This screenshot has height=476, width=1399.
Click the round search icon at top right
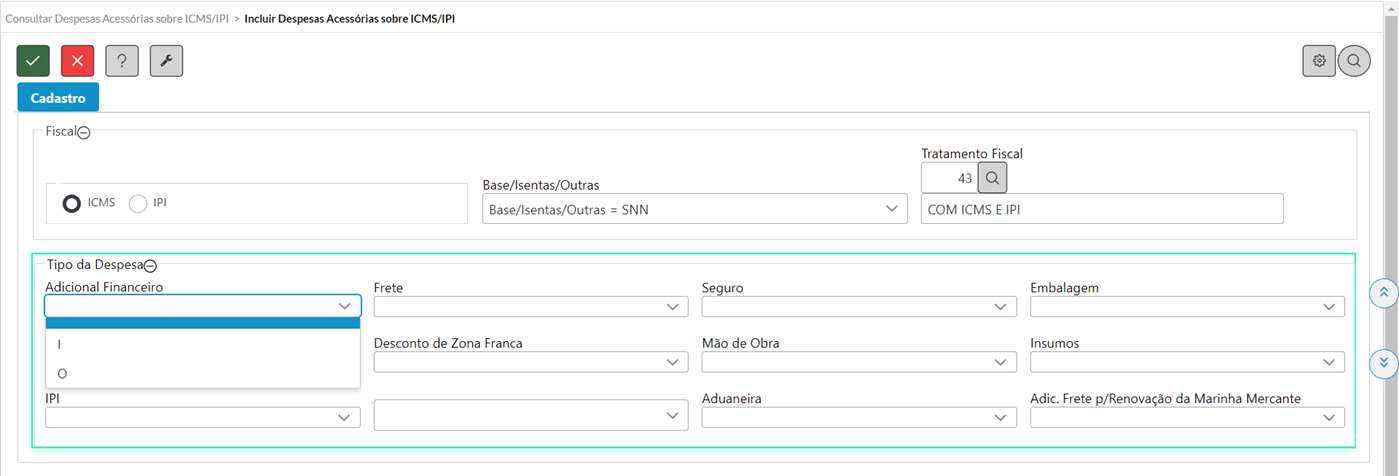(1354, 61)
